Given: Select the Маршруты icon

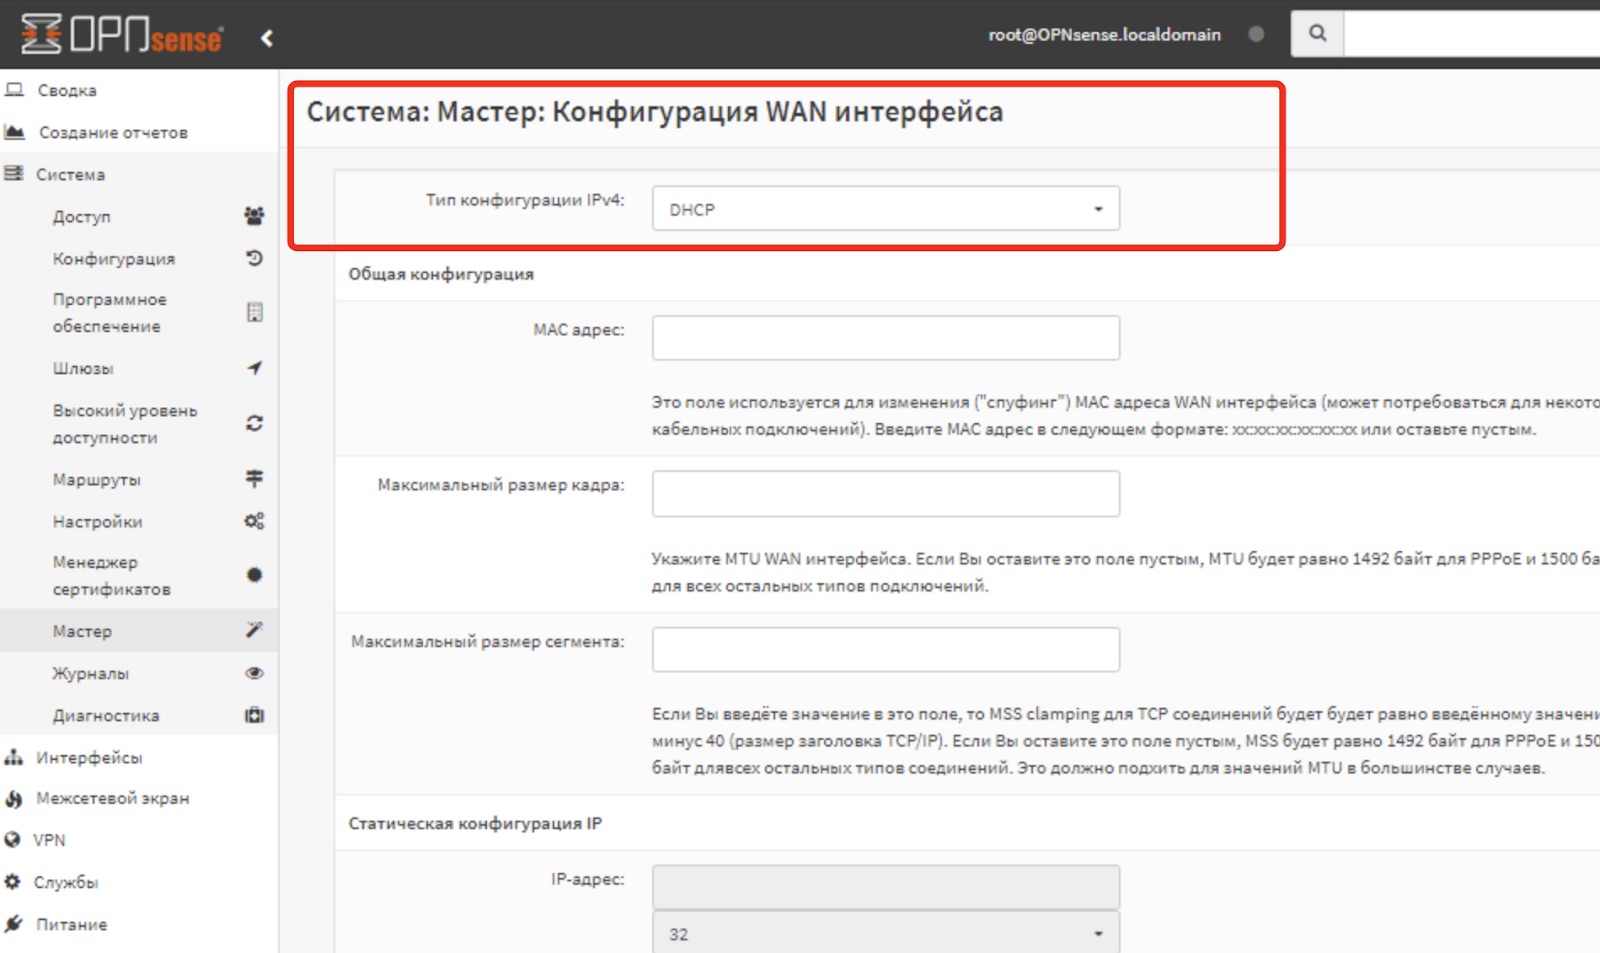Looking at the screenshot, I should 255,479.
